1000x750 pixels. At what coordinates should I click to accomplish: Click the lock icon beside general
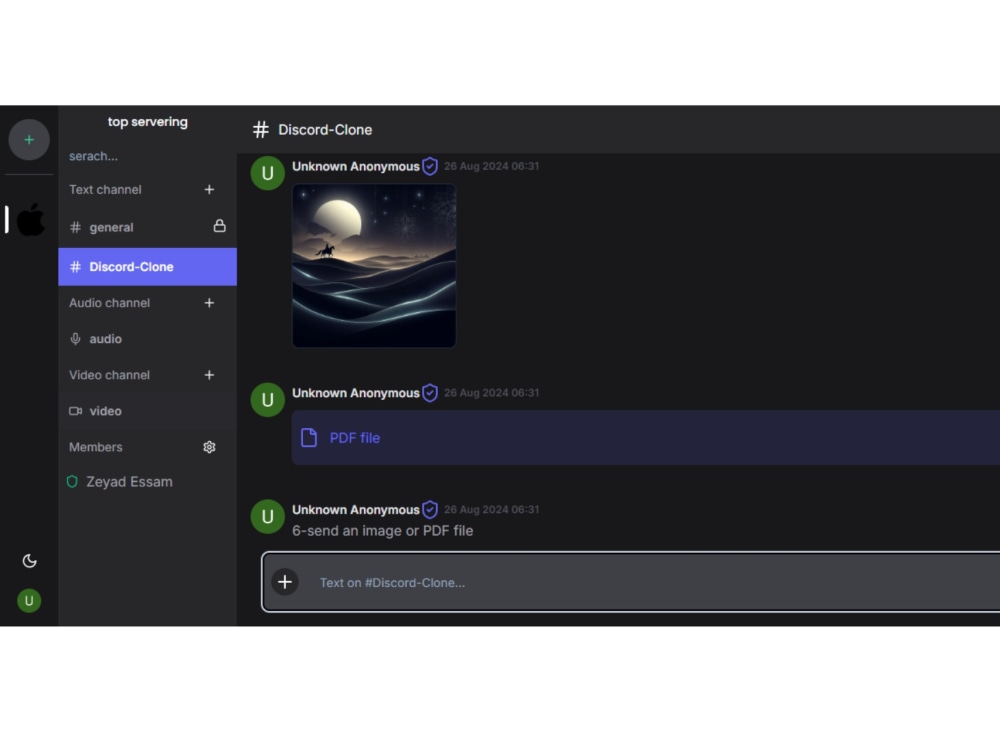tap(219, 226)
